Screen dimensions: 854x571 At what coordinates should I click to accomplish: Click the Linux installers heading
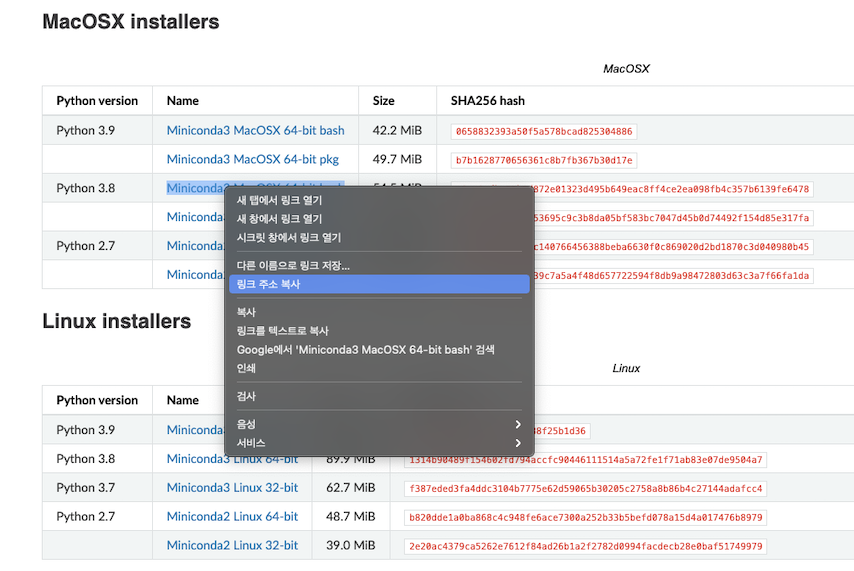(x=117, y=321)
